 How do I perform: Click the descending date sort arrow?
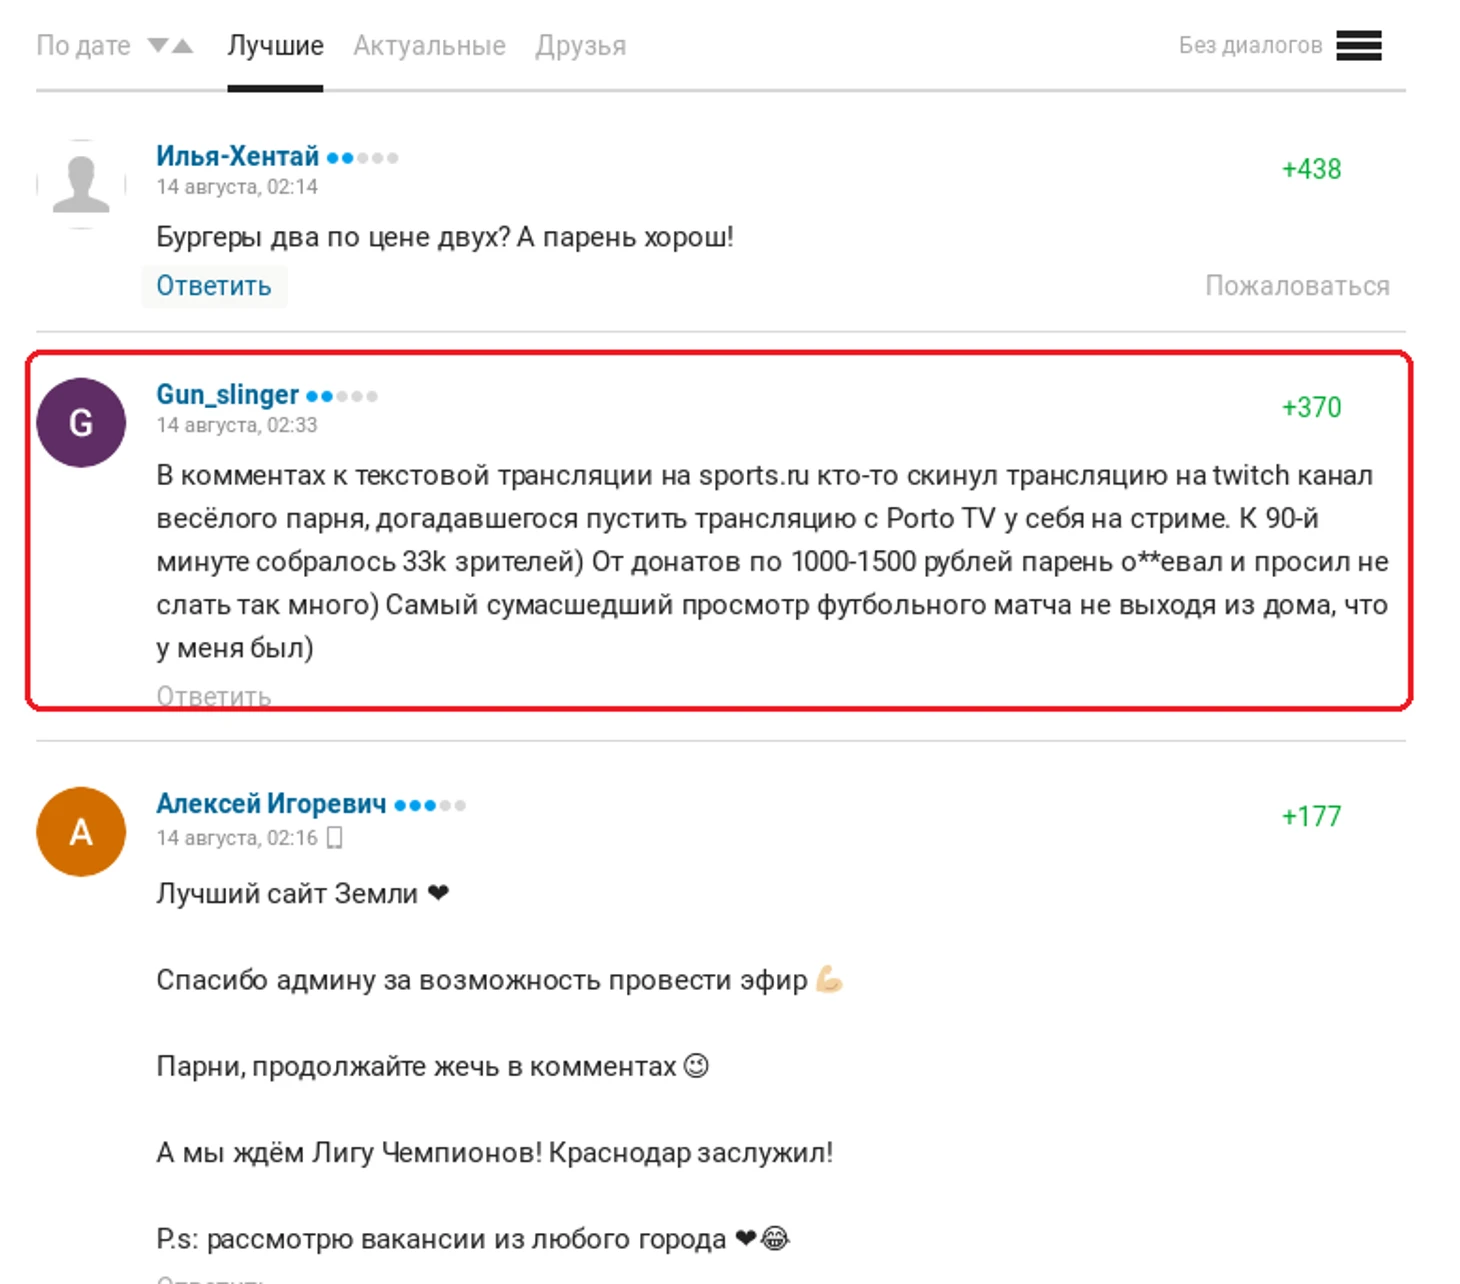coord(158,45)
